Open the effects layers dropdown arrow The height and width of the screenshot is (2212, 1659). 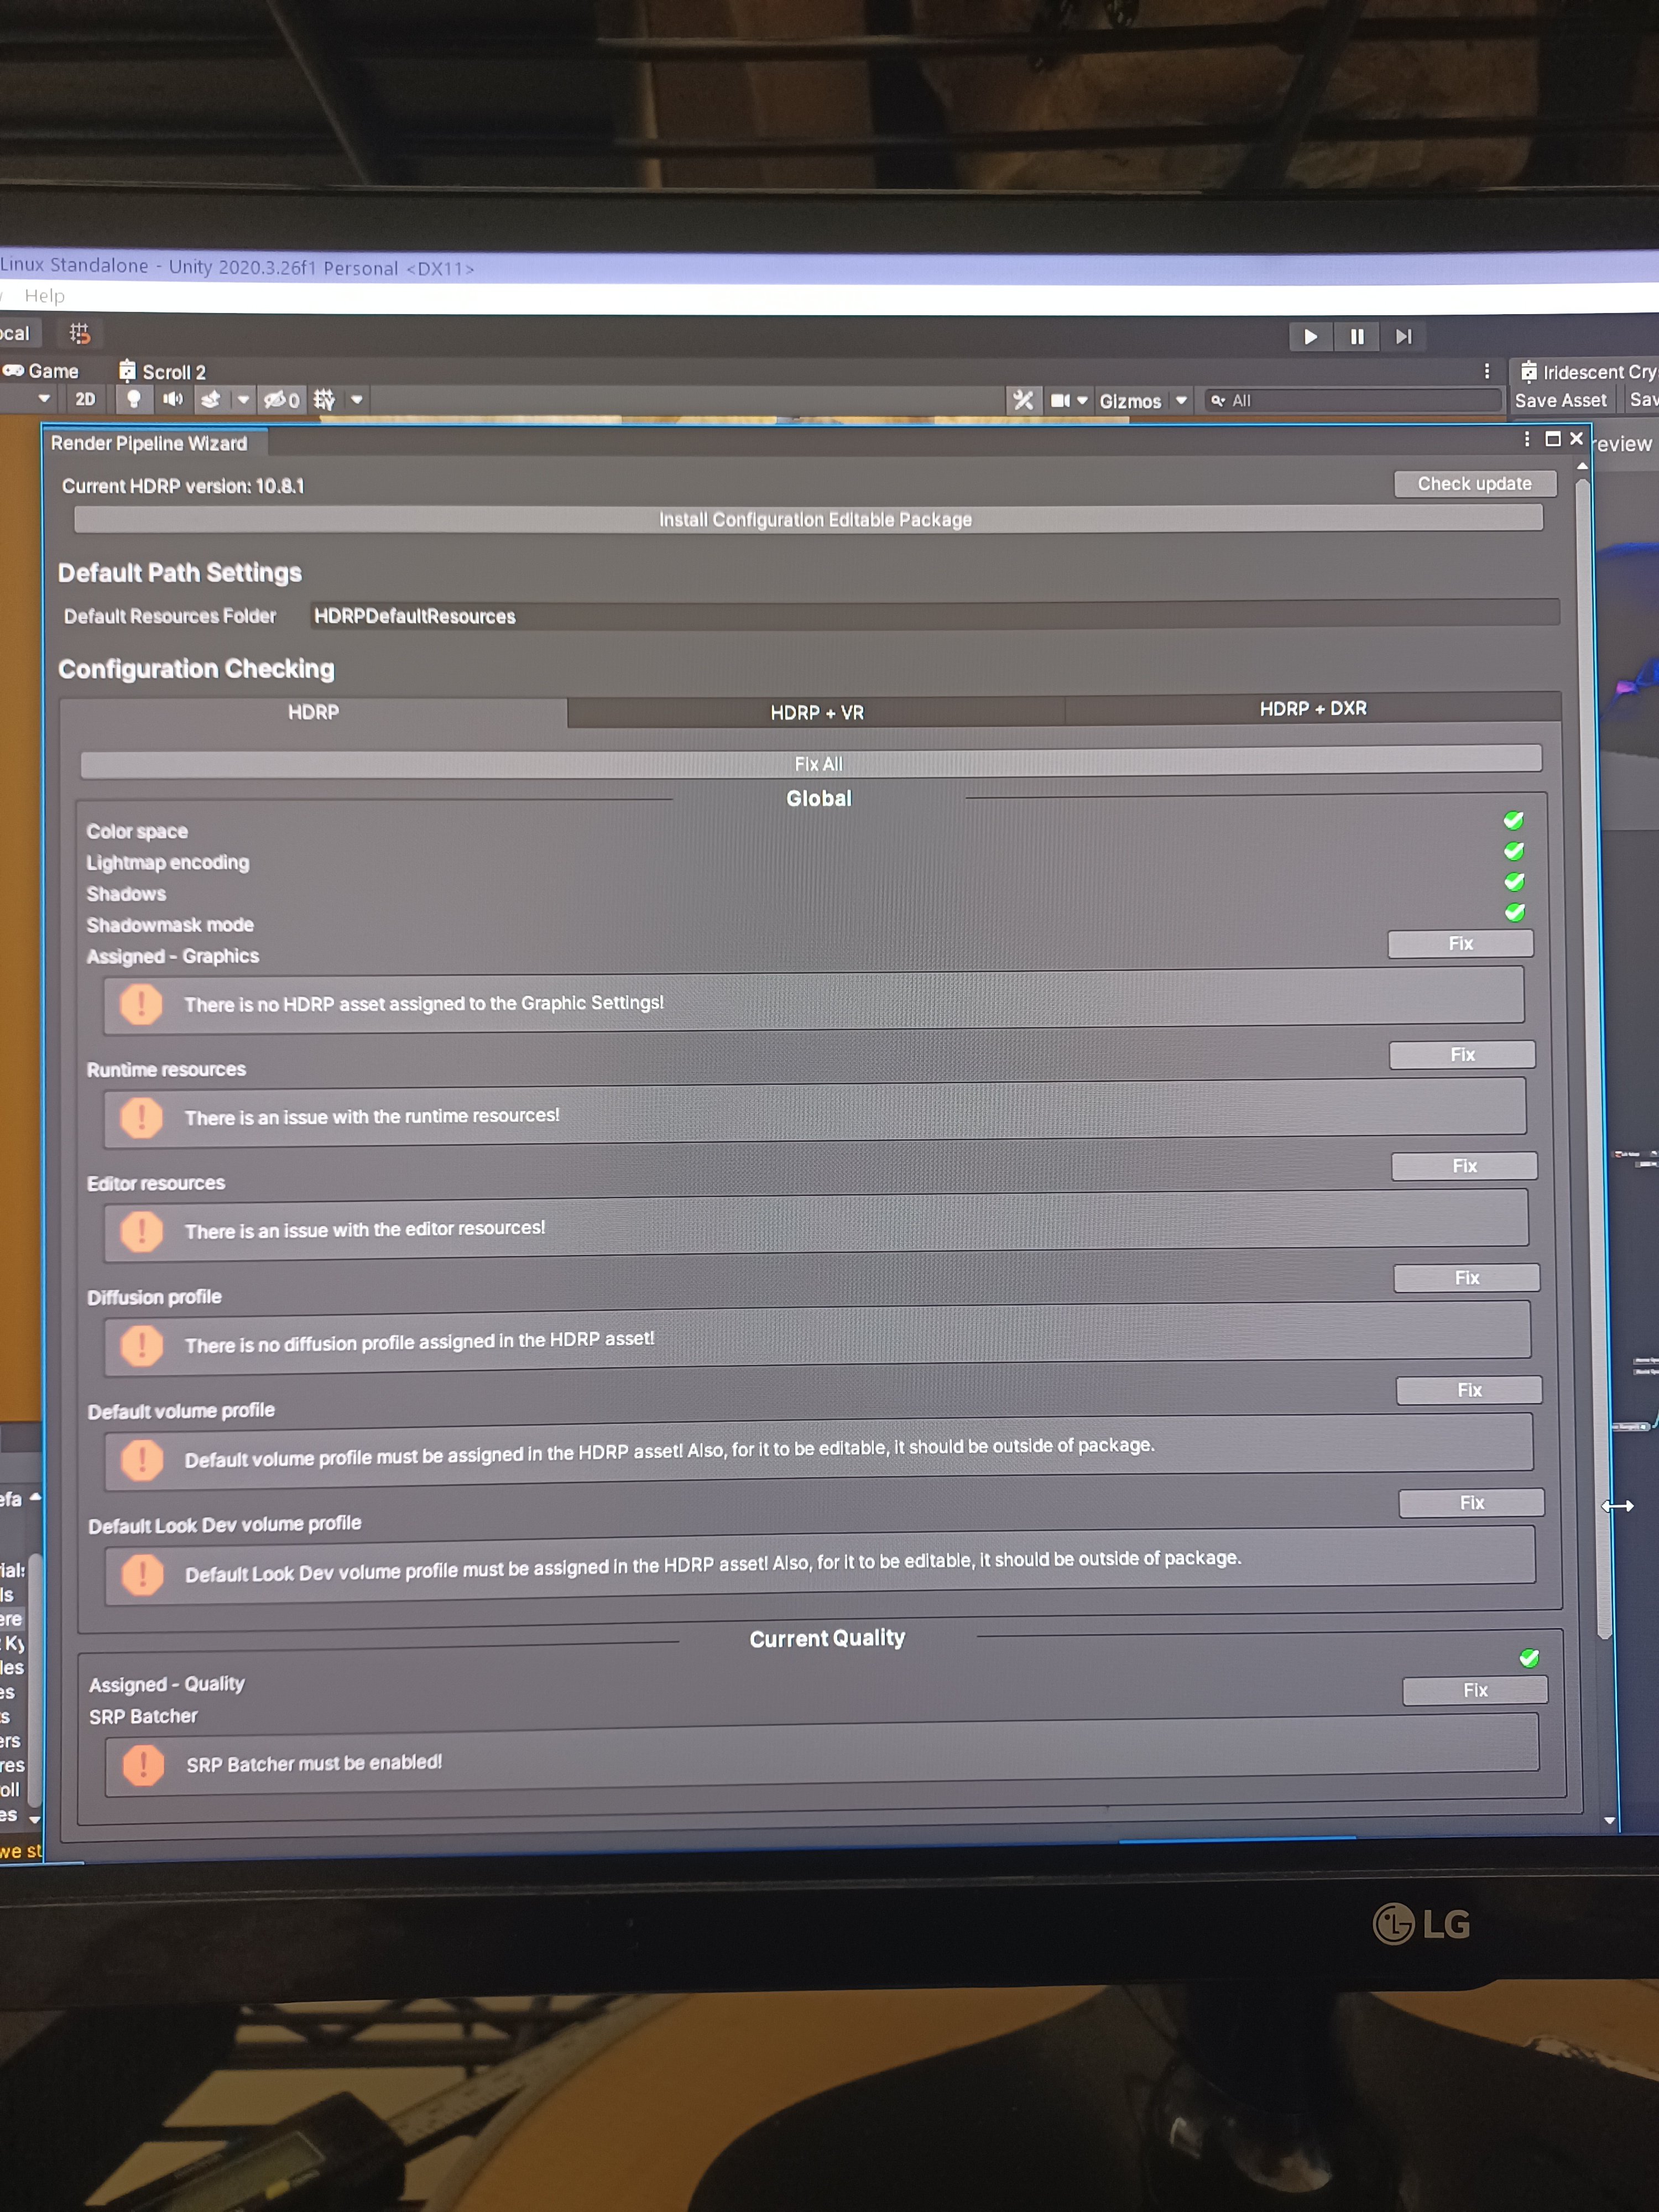point(244,400)
